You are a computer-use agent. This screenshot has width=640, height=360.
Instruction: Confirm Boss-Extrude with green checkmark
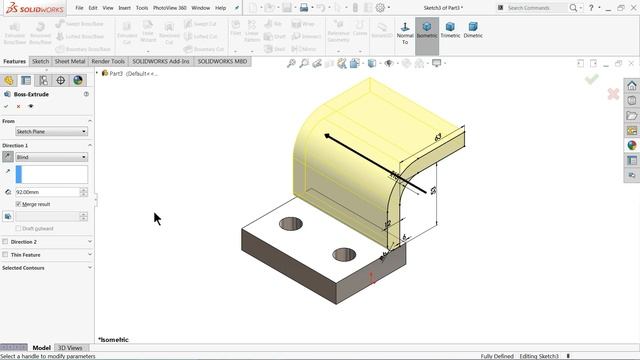(x=6, y=106)
